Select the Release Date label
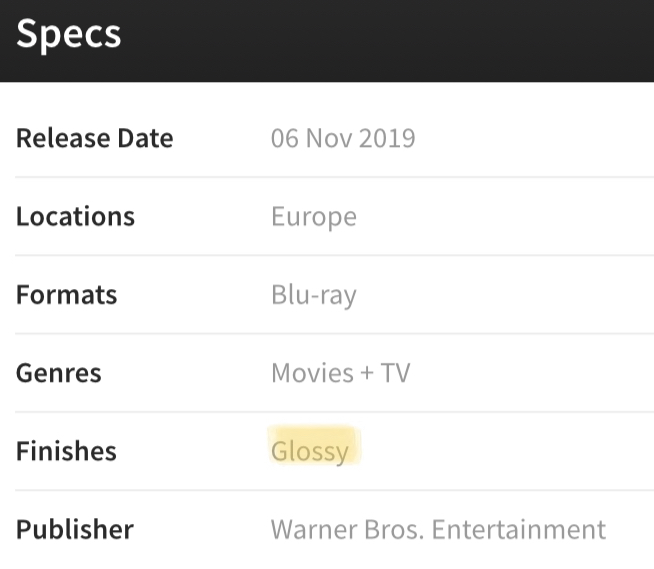Image resolution: width=654 pixels, height=569 pixels. pyautogui.click(x=94, y=138)
